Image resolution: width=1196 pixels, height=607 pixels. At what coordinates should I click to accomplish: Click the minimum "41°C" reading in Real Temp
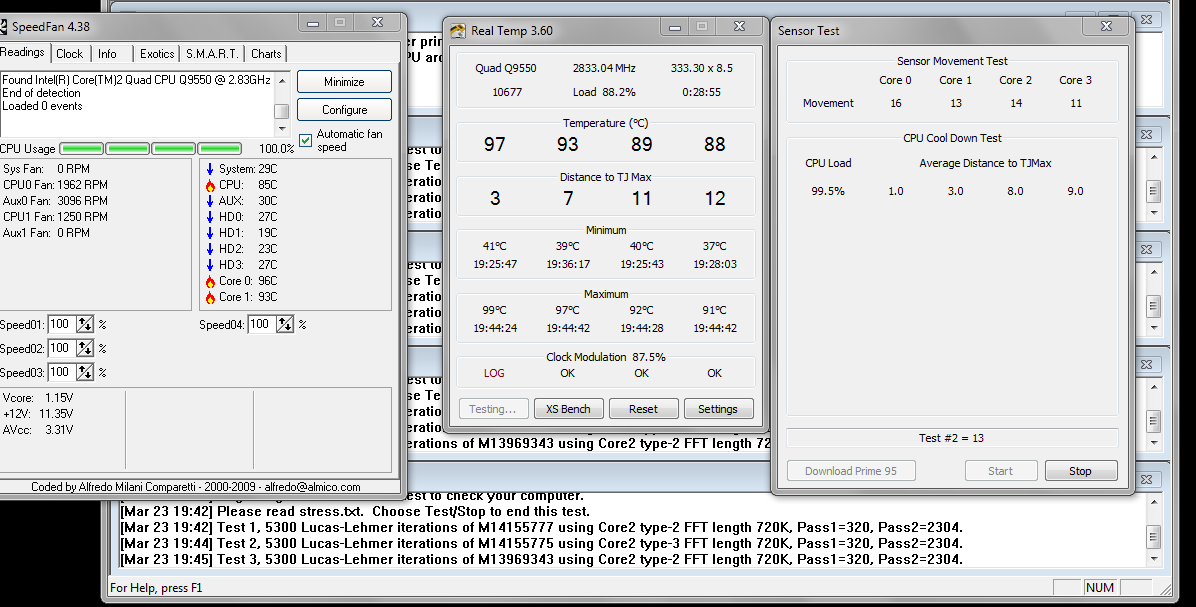(494, 246)
